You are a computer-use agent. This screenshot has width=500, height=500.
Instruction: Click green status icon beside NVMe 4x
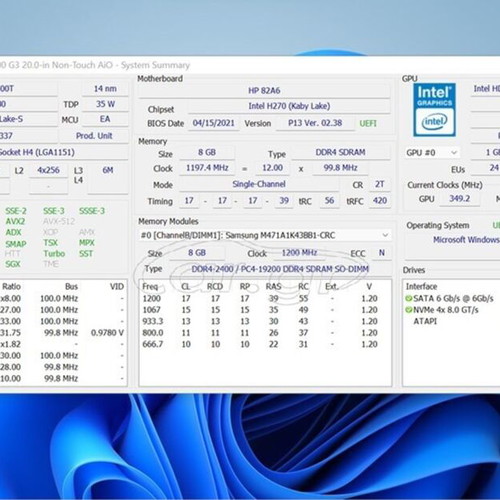409,310
